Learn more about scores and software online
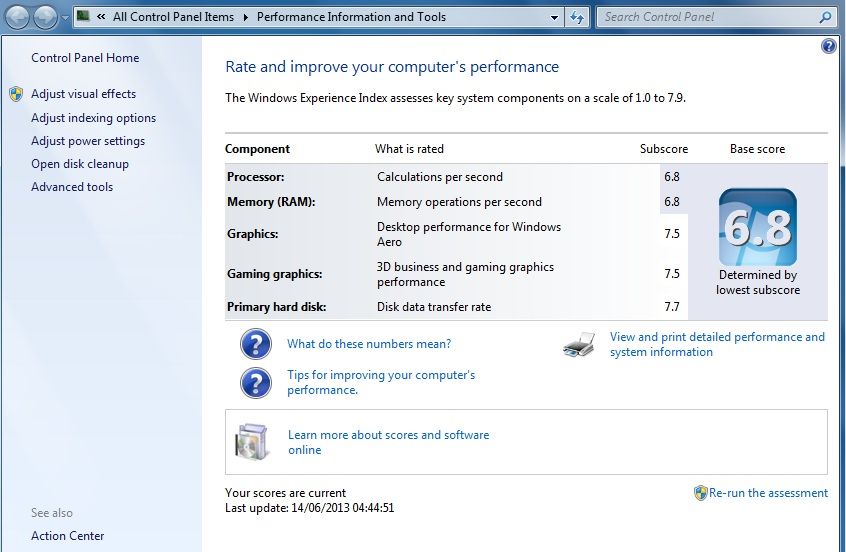Viewport: 846px width, 552px height. [388, 442]
